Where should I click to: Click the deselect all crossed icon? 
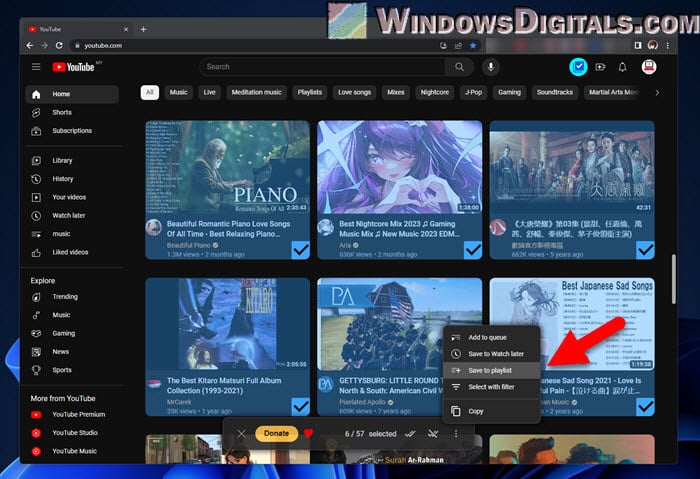pyautogui.click(x=433, y=433)
